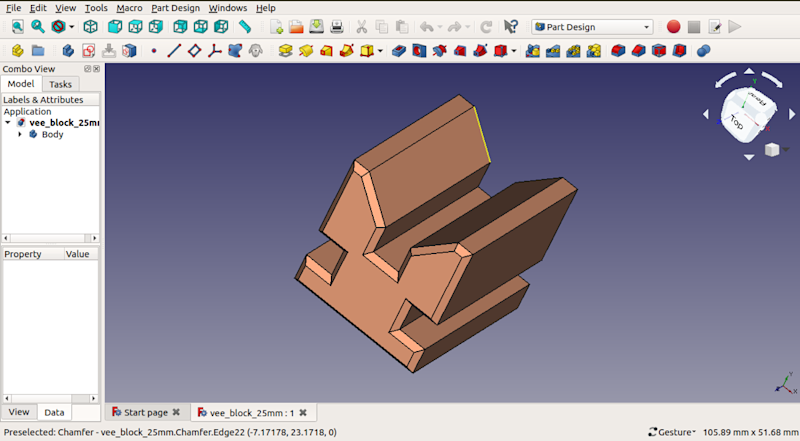The height and width of the screenshot is (441, 800).
Task: Collapse the vee_block_25mm tree node
Action: 8,122
